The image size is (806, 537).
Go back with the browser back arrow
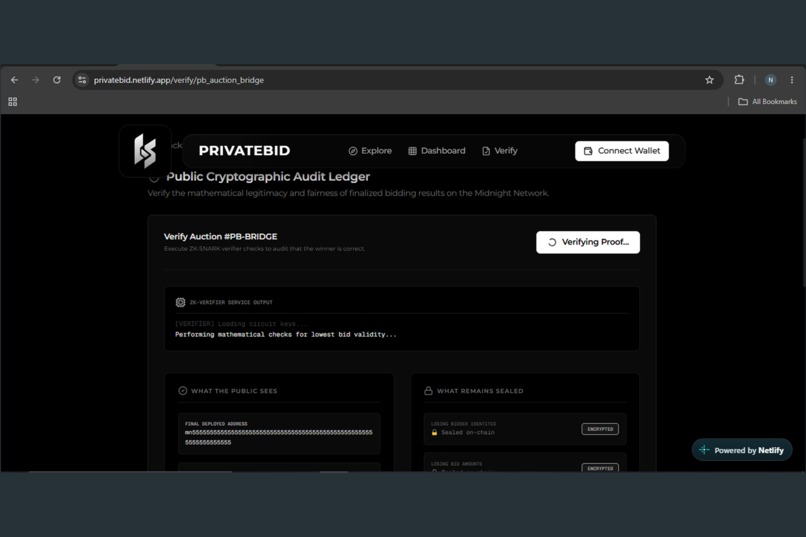pos(14,80)
